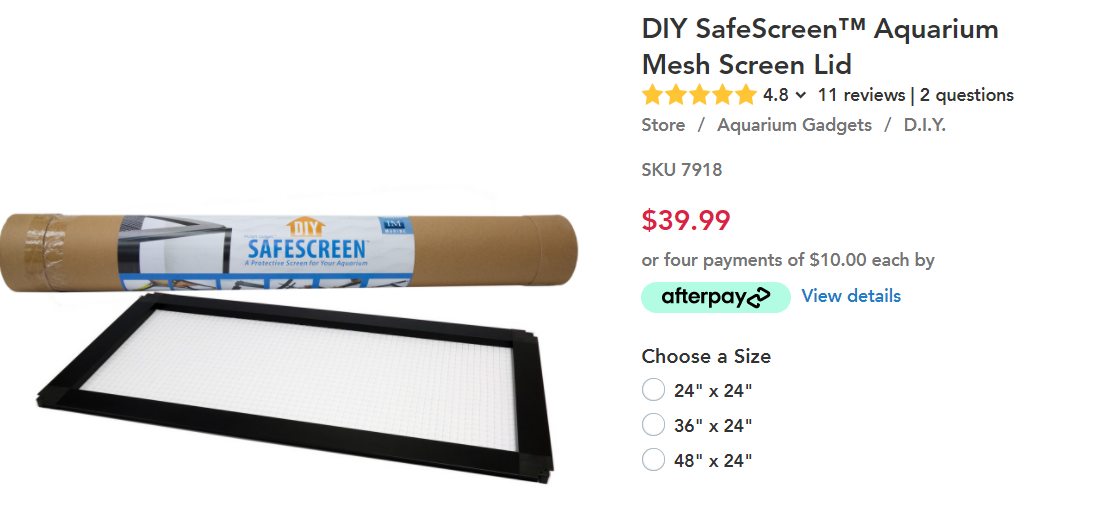Choose the 36" x 24" size option
Image resolution: width=1098 pixels, height=505 pixels.
[653, 425]
